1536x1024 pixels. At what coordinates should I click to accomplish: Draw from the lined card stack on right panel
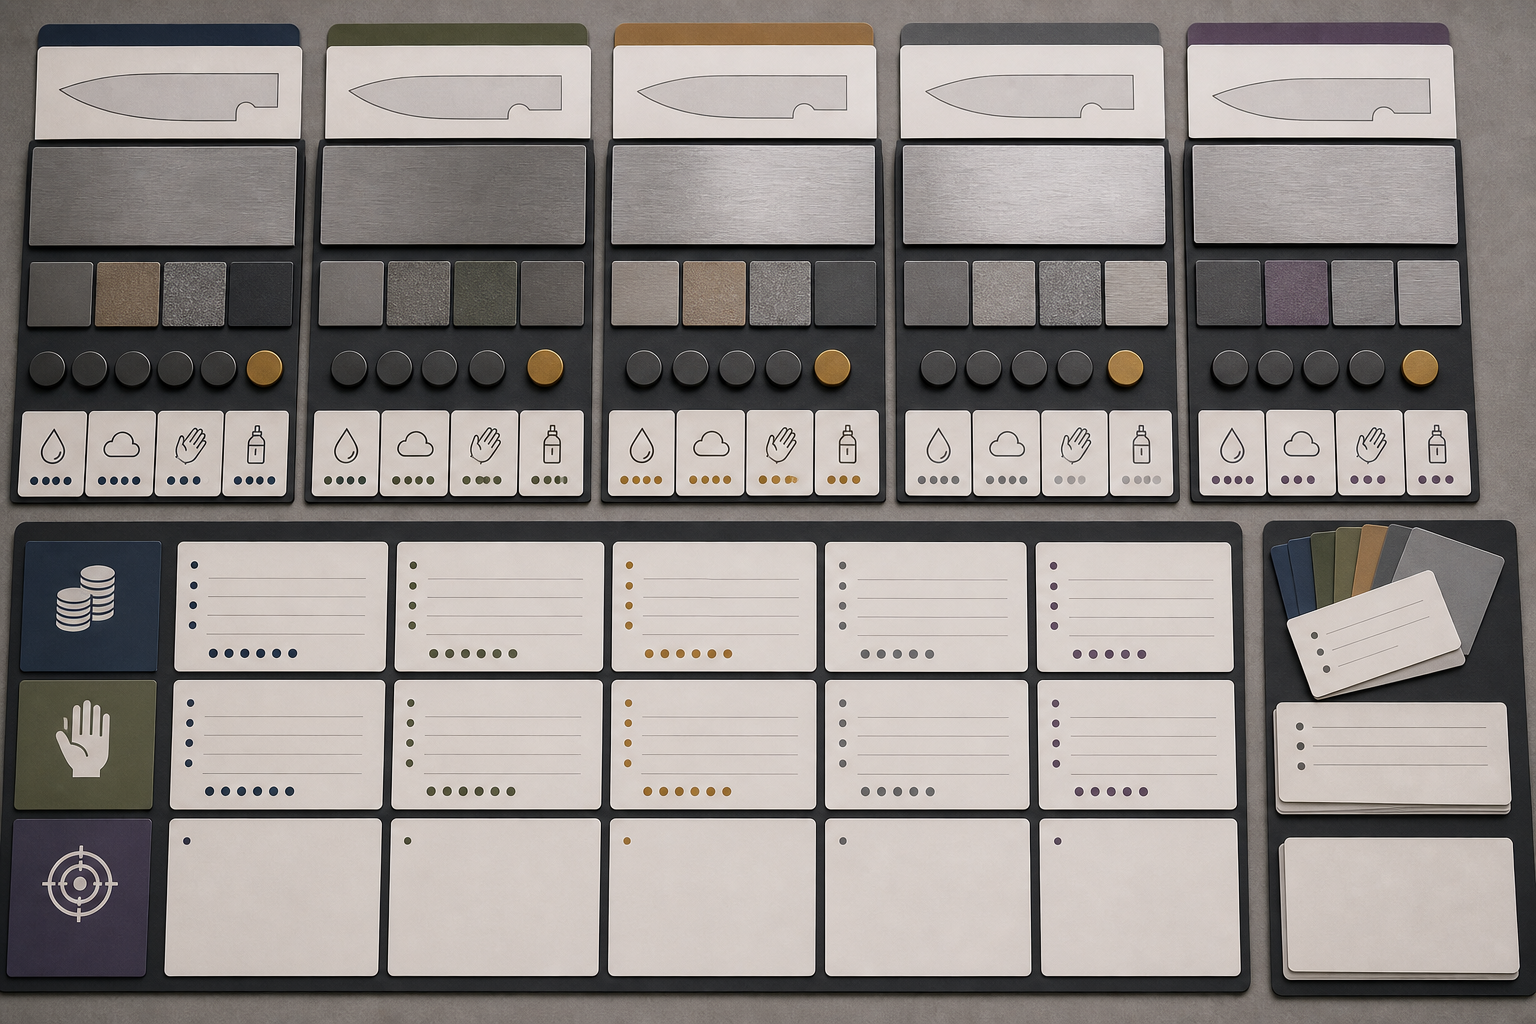(1392, 757)
